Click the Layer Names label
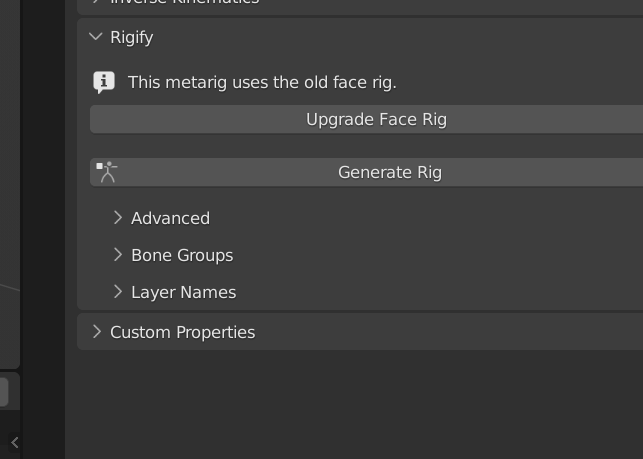This screenshot has height=459, width=643. click(x=183, y=292)
